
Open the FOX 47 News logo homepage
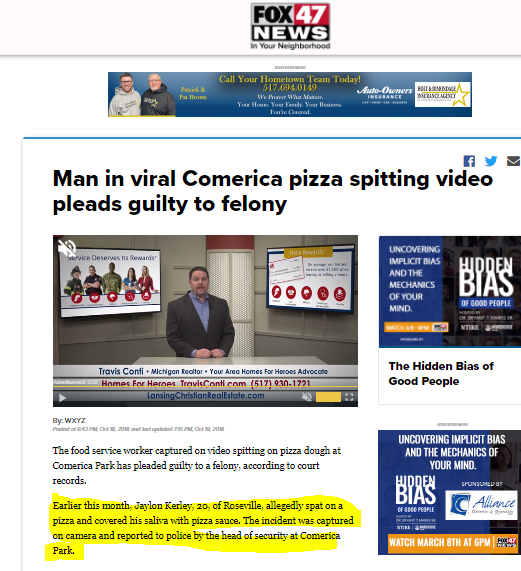tap(290, 26)
